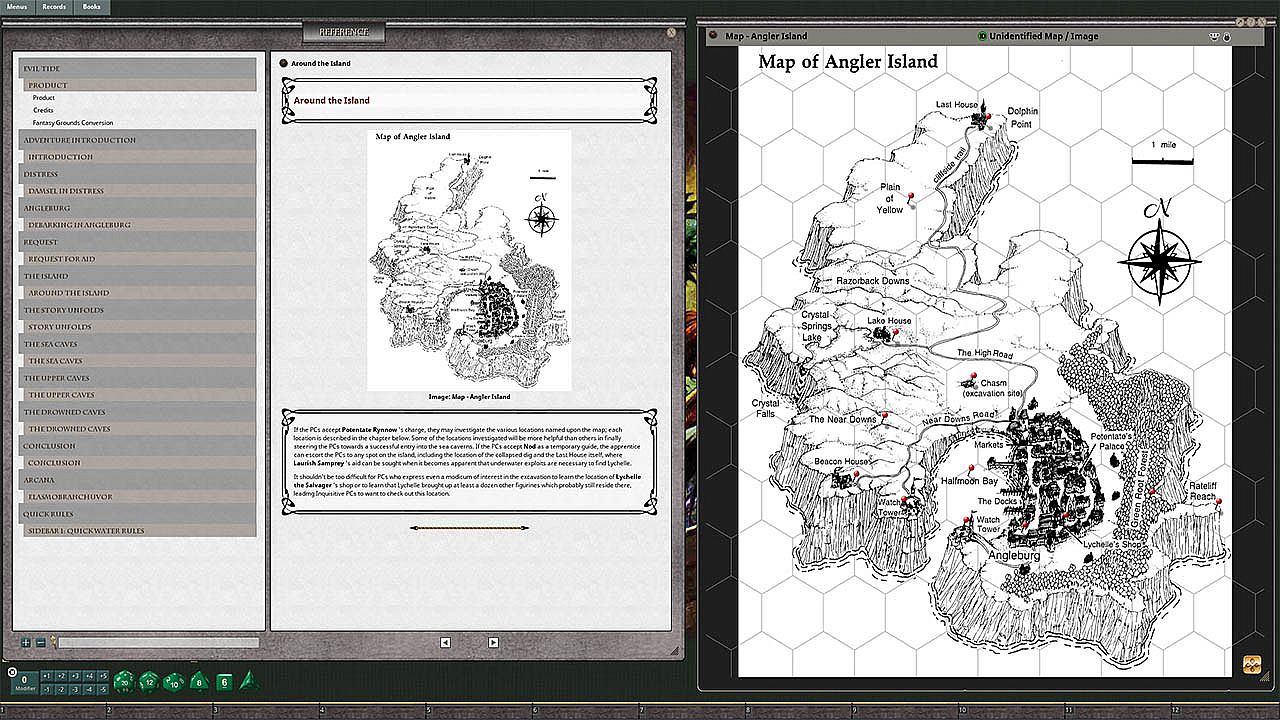1280x720 pixels.
Task: Toggle the +3 modifier button
Action: click(x=75, y=676)
